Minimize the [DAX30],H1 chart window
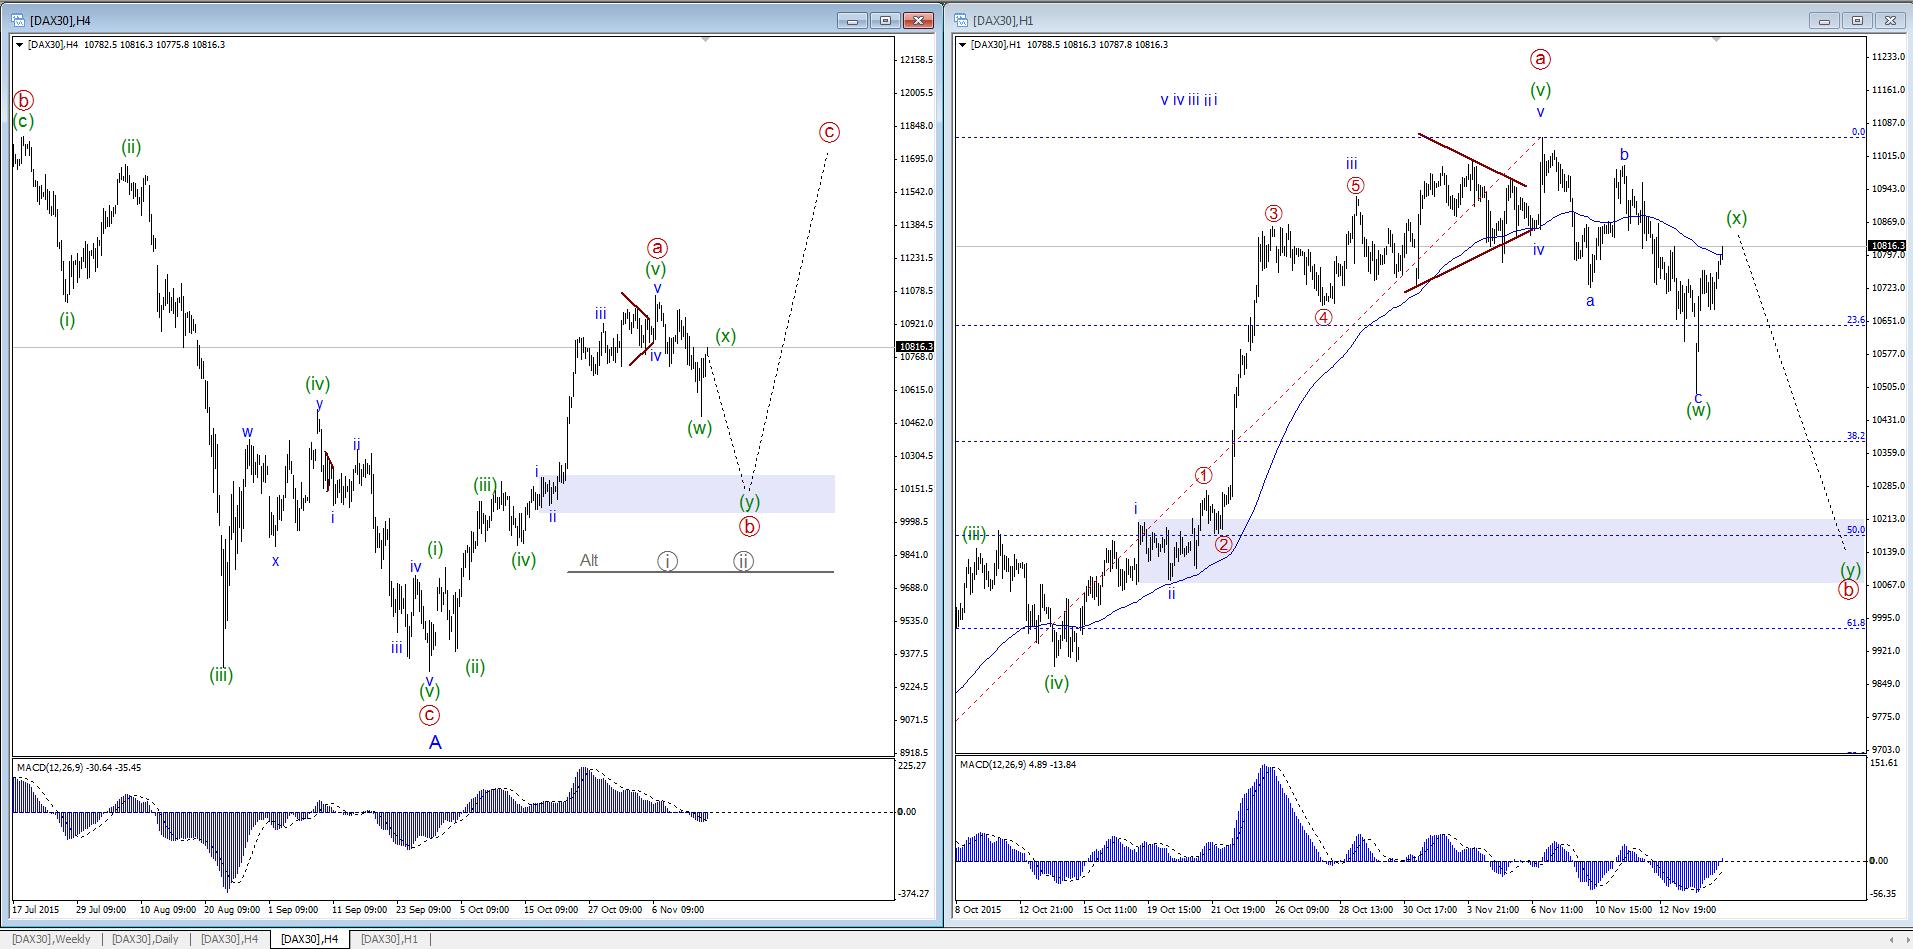1913x949 pixels. [x=1825, y=20]
